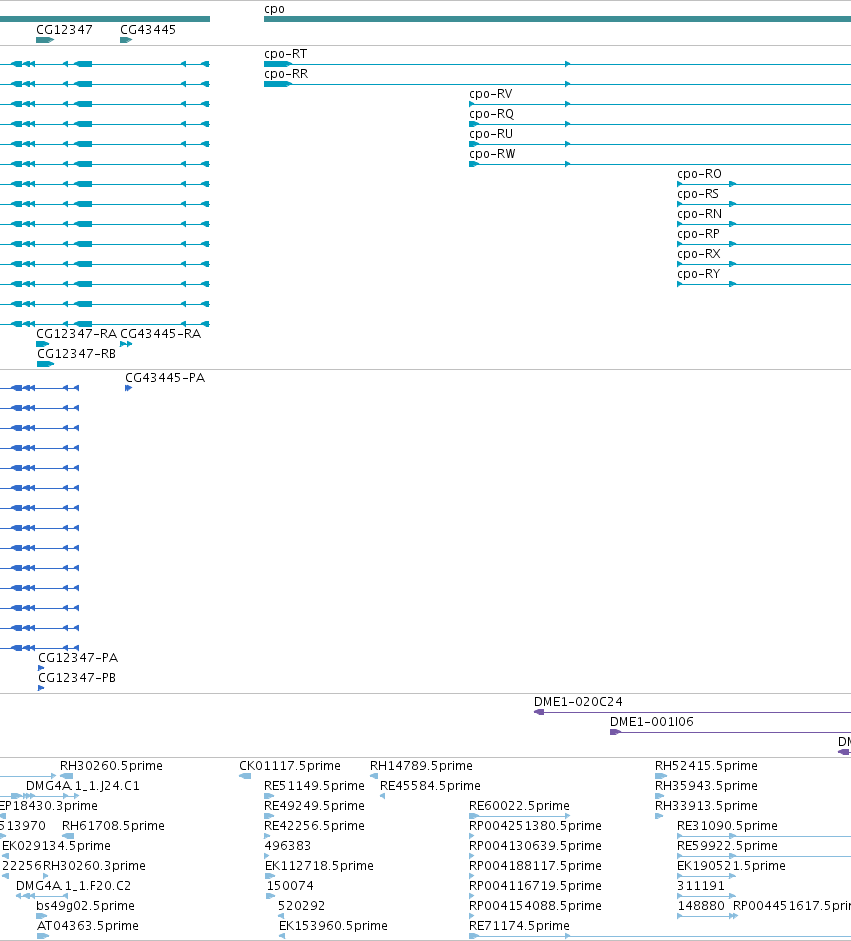Select the RH30260.5prime EST glyph
Screen dimensions: 851x941
coord(67,776)
